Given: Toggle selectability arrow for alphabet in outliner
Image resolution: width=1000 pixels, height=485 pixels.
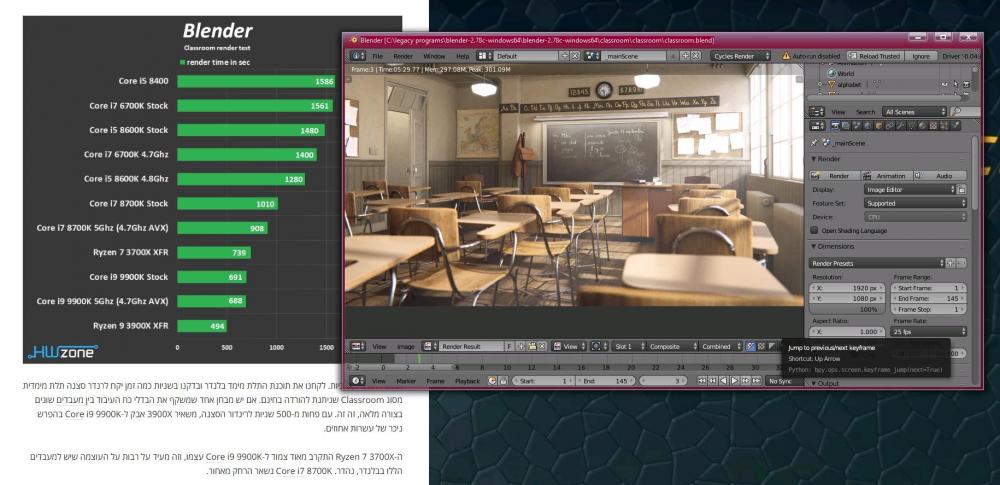Looking at the screenshot, I should 955,84.
